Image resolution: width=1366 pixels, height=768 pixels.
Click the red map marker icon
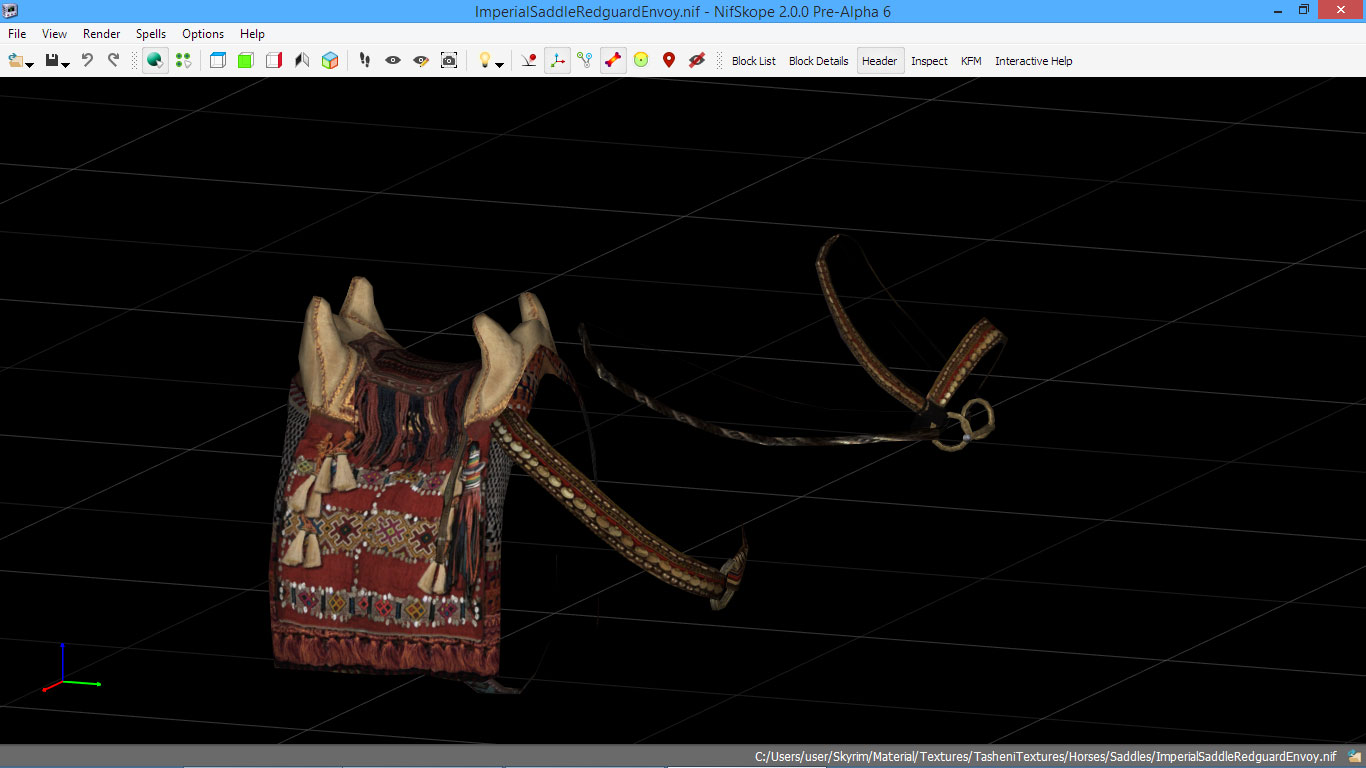[669, 61]
